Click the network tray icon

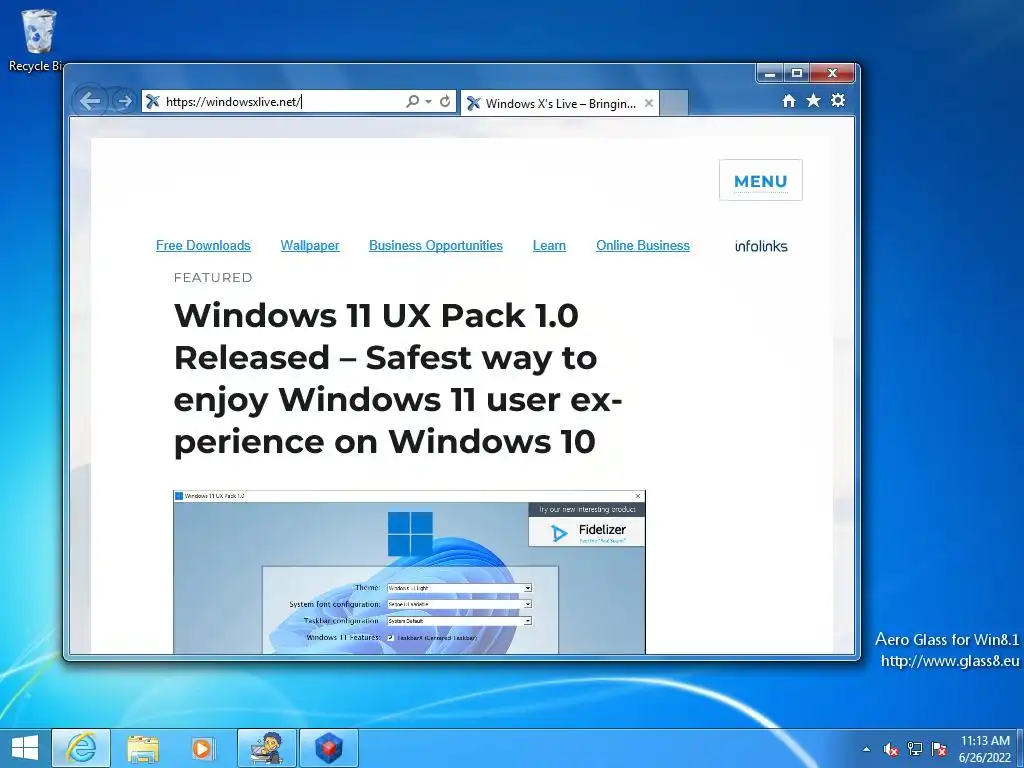point(915,749)
